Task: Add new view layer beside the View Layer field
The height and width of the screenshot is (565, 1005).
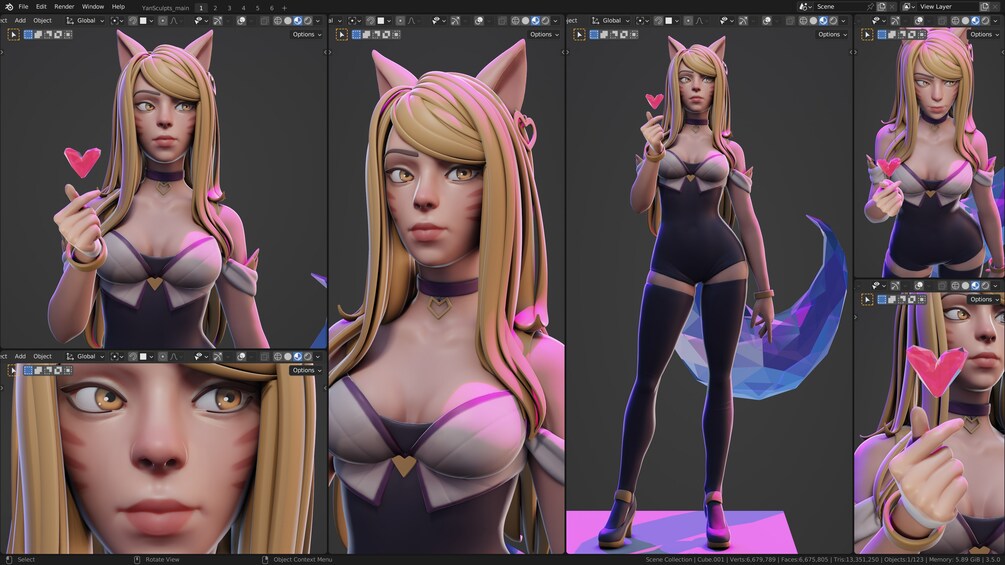Action: [x=984, y=6]
